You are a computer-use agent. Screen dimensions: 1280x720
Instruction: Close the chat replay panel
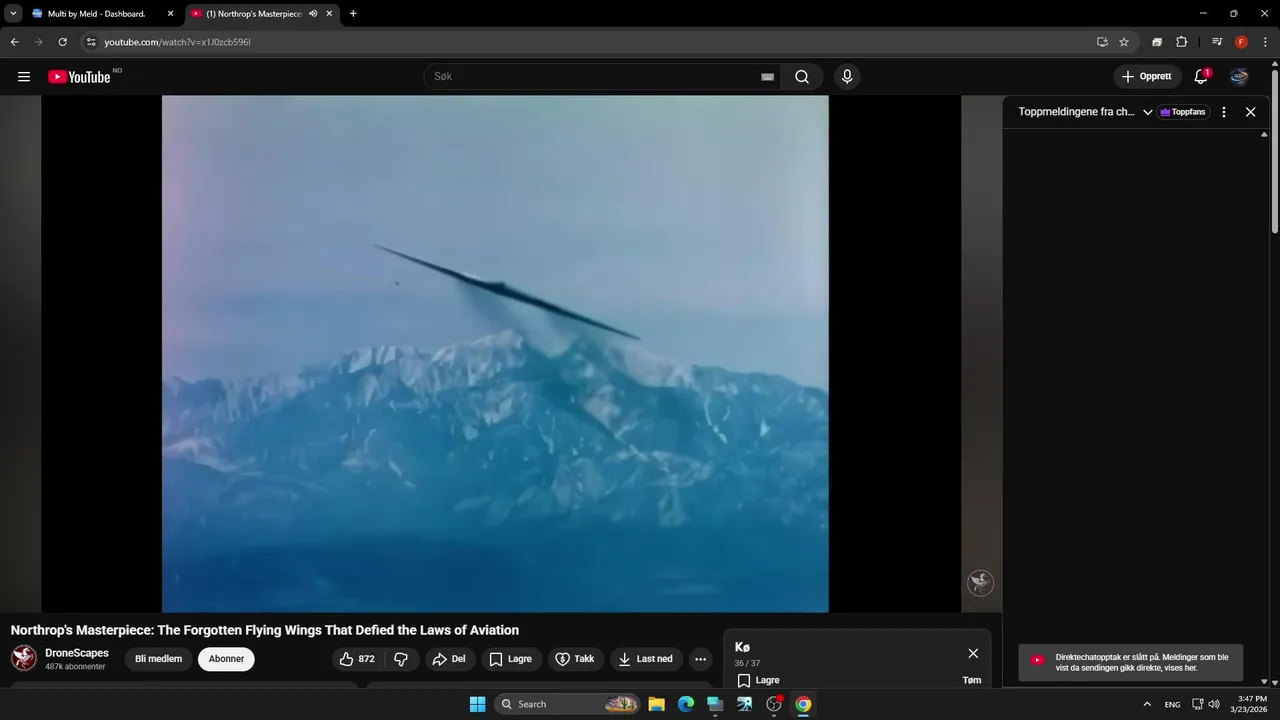(x=1250, y=112)
